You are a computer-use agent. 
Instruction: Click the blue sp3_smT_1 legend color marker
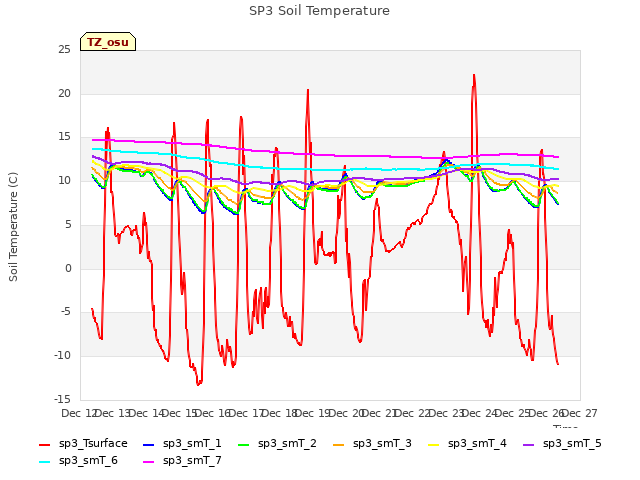(x=149, y=444)
